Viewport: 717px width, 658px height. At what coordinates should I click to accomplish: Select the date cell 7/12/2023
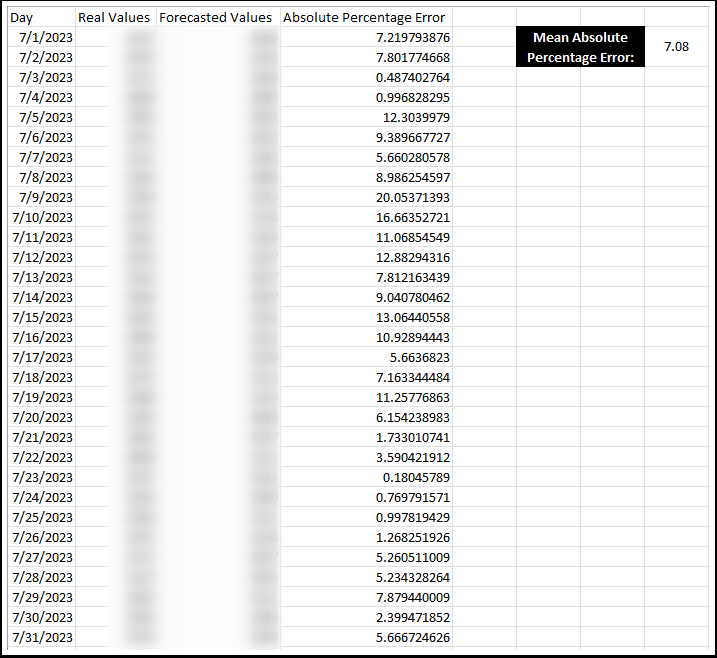coord(42,257)
